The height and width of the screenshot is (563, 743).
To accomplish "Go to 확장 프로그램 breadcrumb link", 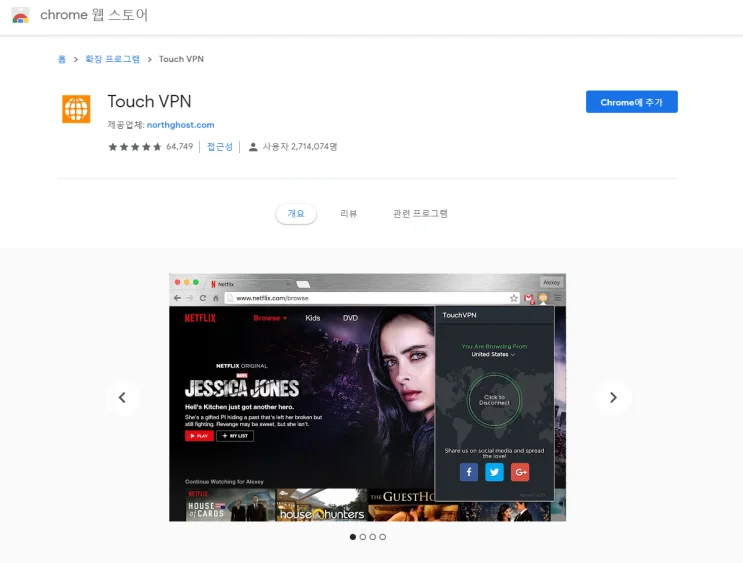I will (x=112, y=59).
